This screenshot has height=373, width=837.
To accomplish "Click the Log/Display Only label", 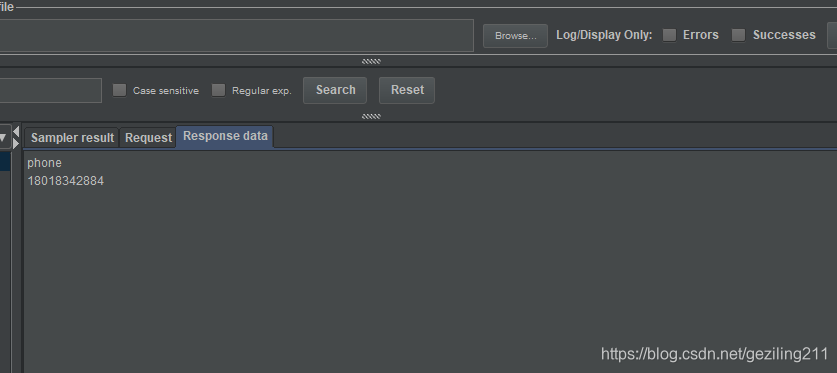I will pyautogui.click(x=604, y=35).
